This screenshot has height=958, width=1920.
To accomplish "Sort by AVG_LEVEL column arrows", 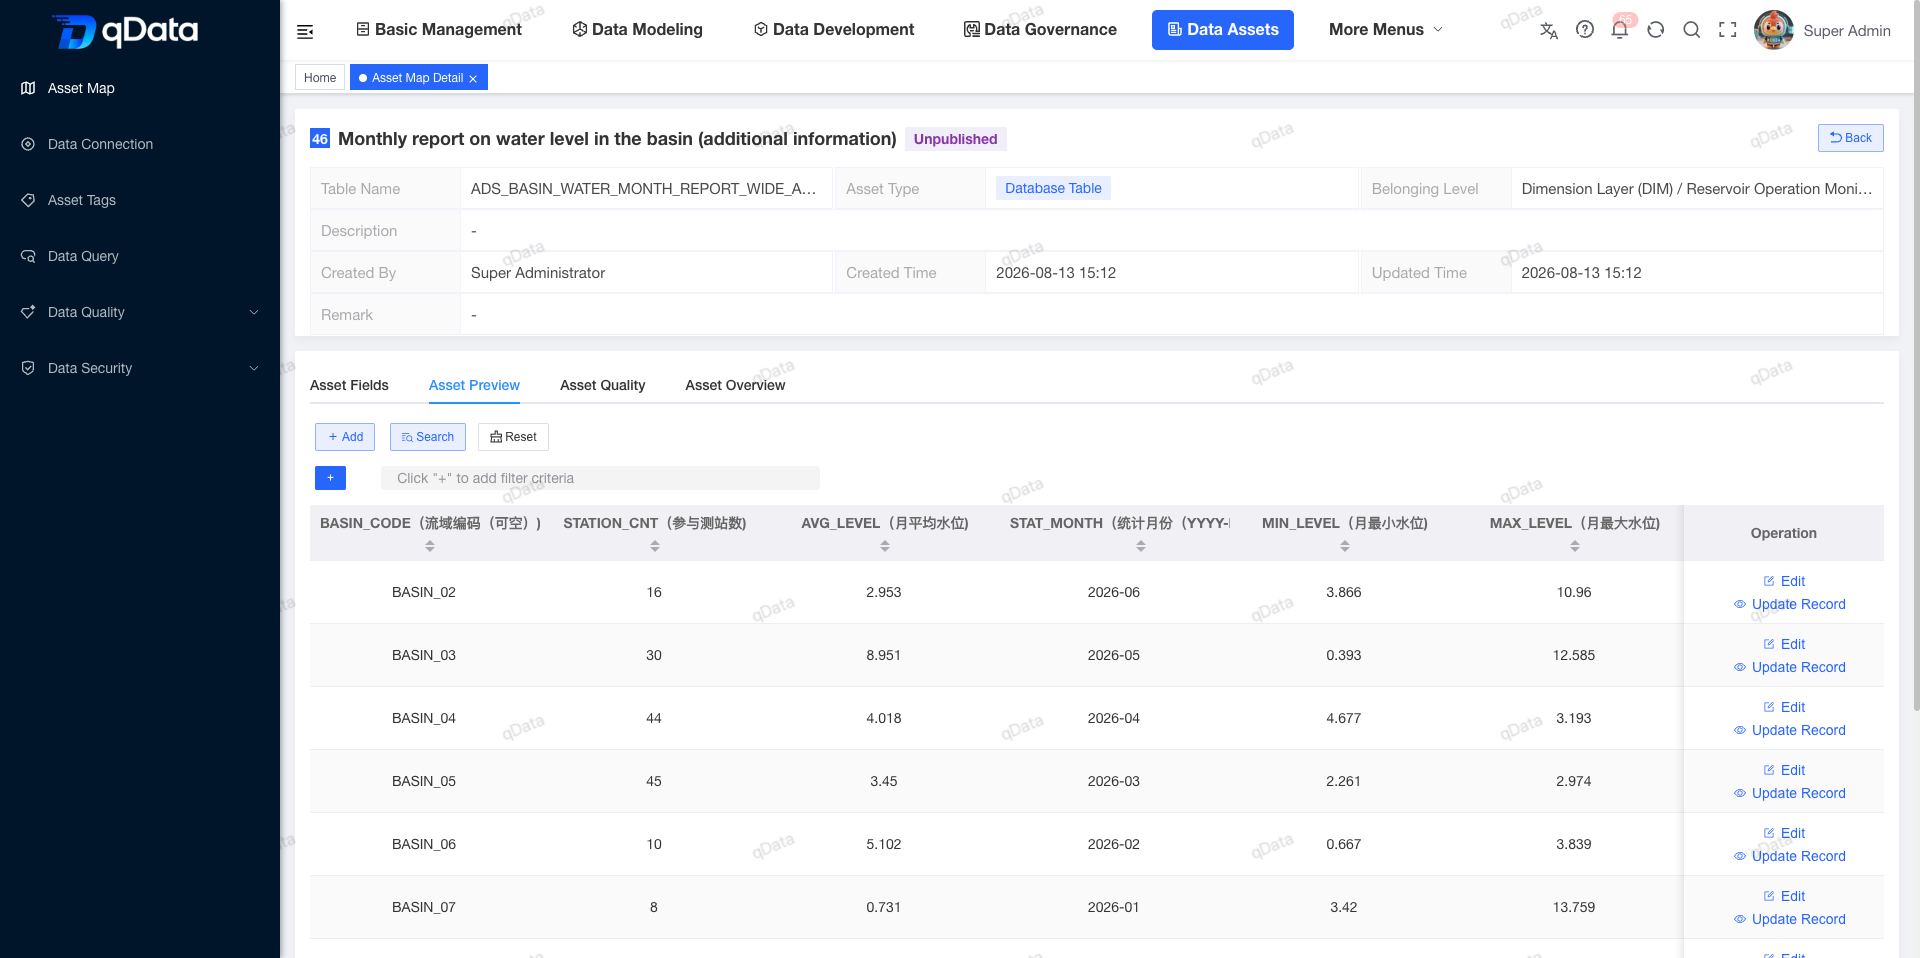I will [885, 546].
